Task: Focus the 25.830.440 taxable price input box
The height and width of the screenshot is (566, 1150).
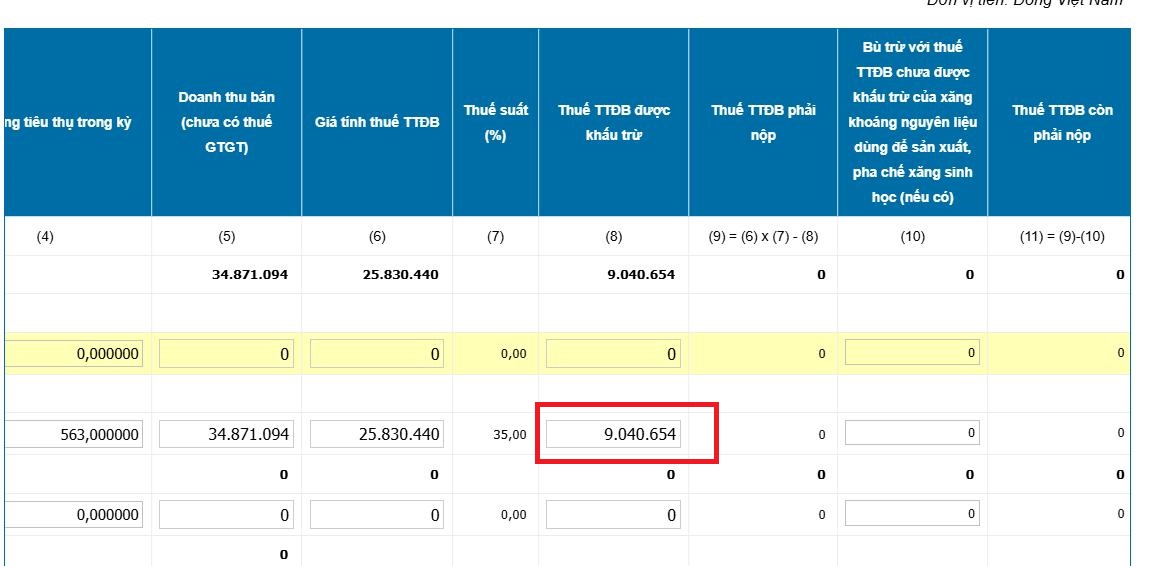Action: 377,434
